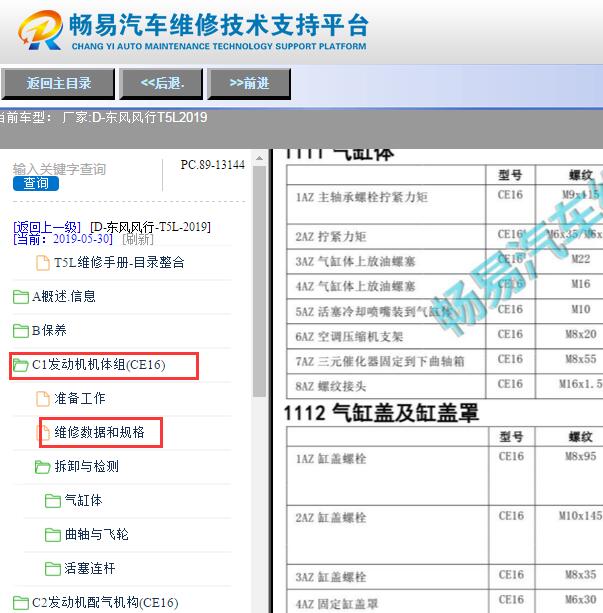Click heading 1112 气缸盖及缸盖罩
The image size is (603, 613).
[381, 412]
